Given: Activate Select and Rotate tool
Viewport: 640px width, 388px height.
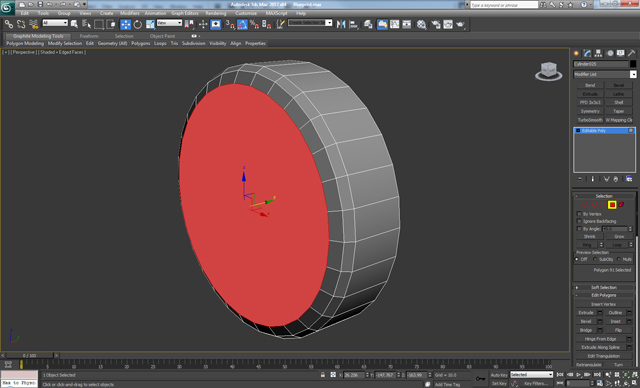Looking at the screenshot, I should (138, 24).
